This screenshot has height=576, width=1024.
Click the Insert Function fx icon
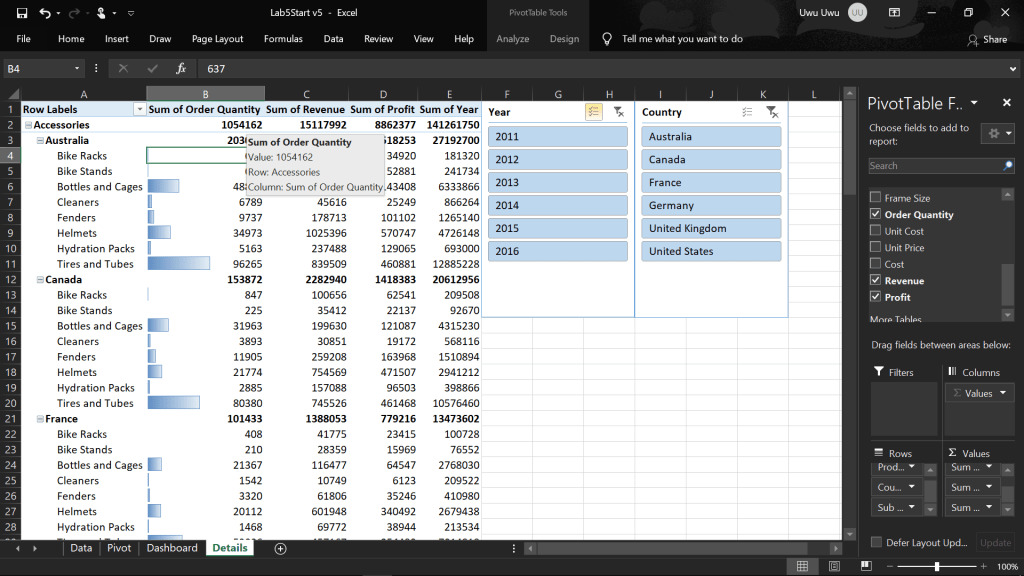(x=181, y=68)
